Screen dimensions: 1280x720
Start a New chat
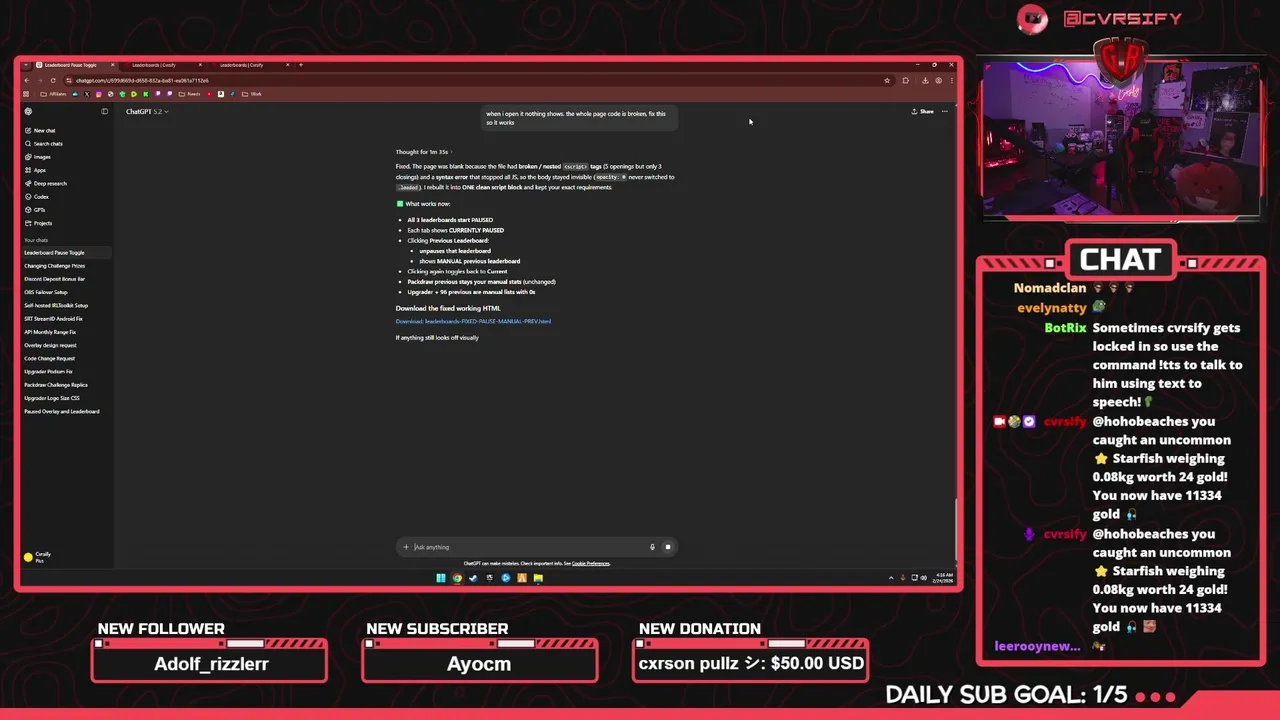[44, 130]
